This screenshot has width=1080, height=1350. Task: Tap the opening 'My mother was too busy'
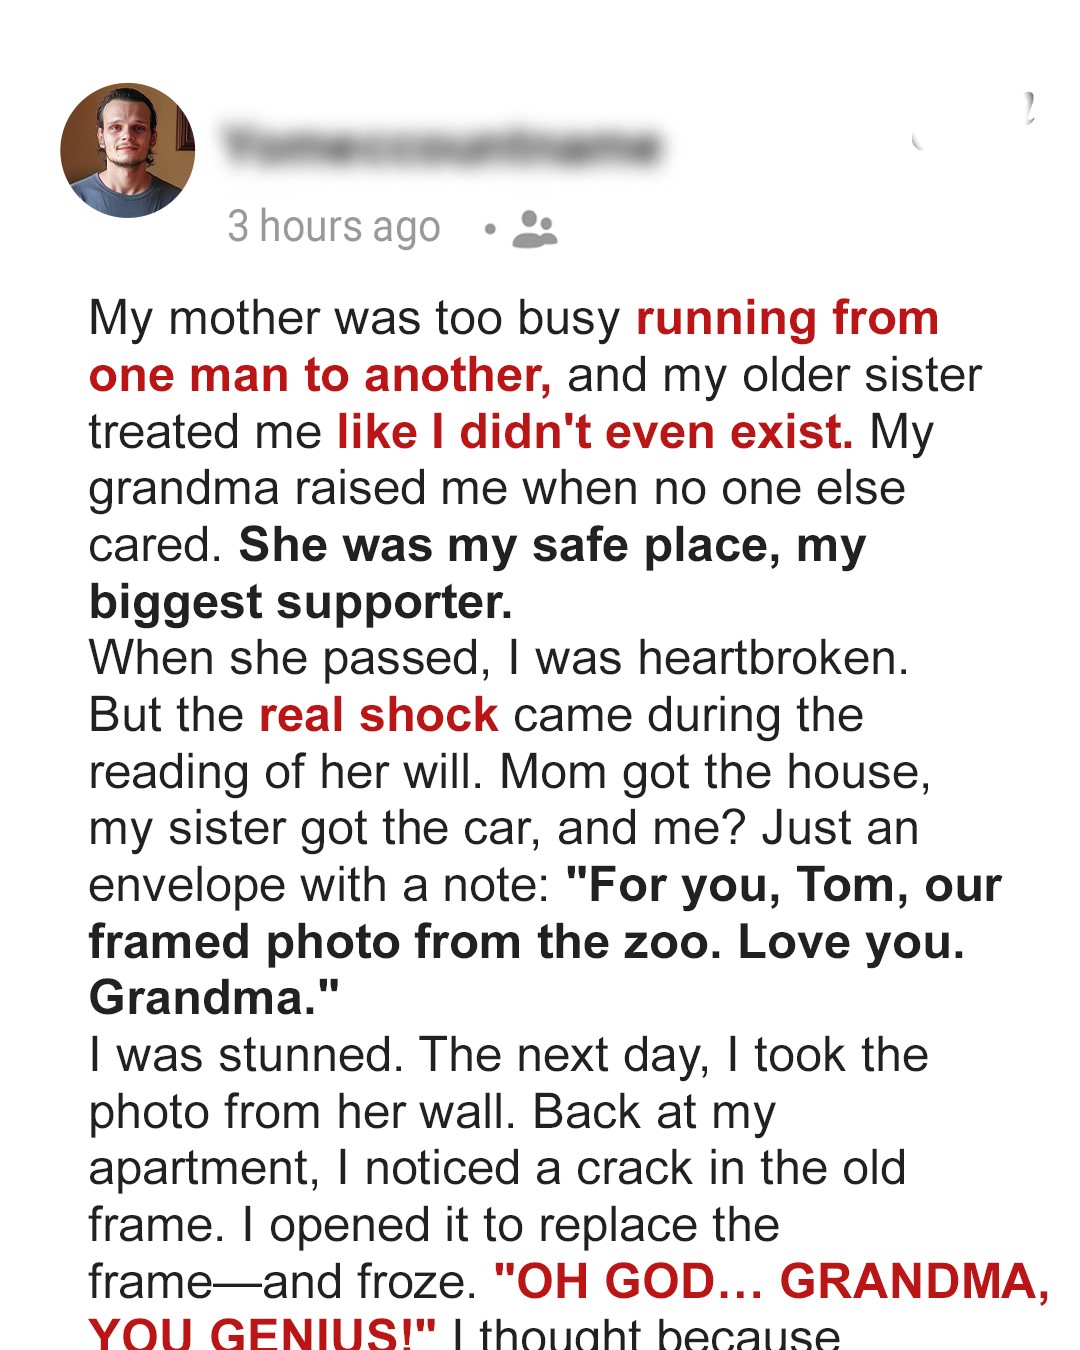pos(354,319)
